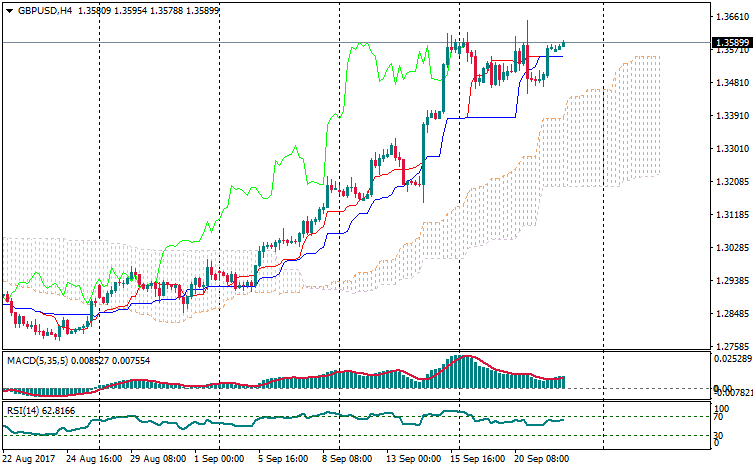Click the Ichimoku cloud projected ahead of price
The image size is (753, 470).
coord(620,120)
